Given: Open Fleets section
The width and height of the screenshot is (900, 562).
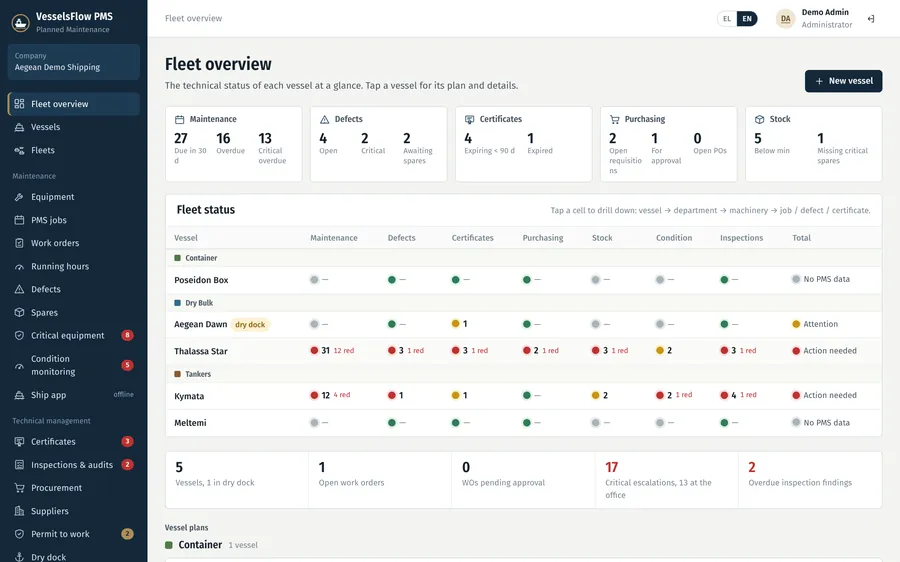Looking at the screenshot, I should [73, 150].
